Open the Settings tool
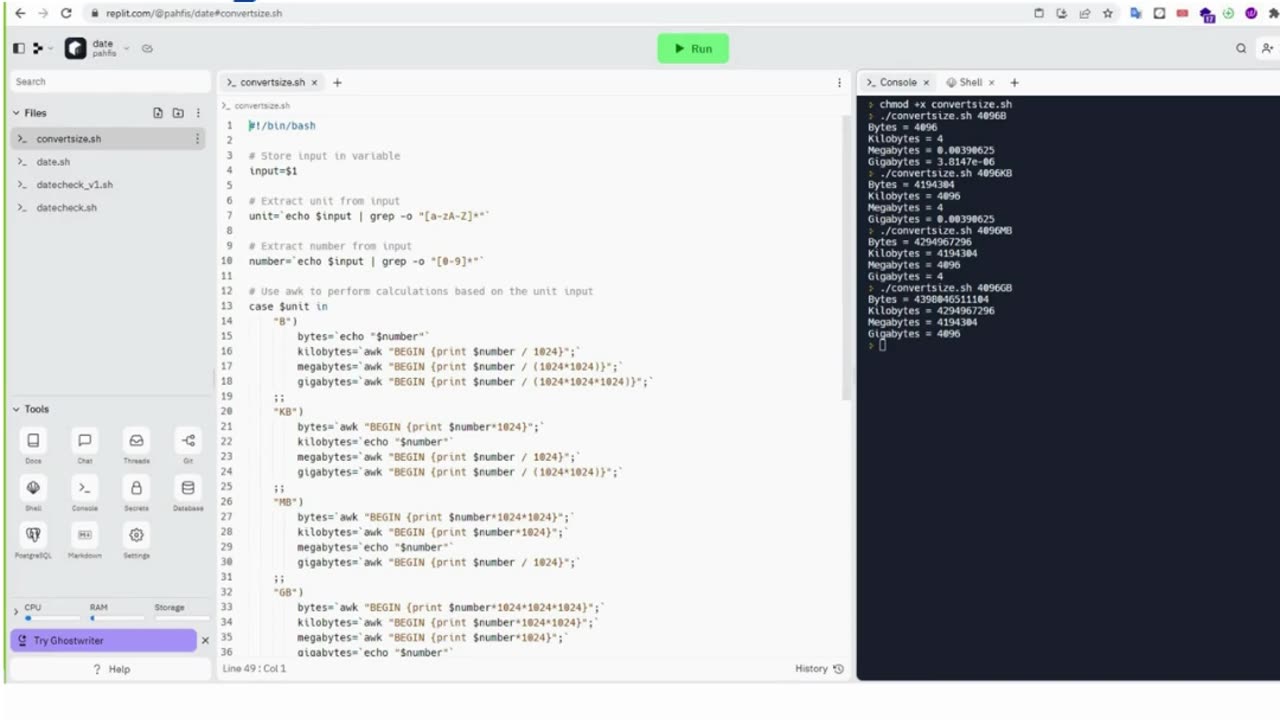This screenshot has width=1280, height=720. point(136,540)
